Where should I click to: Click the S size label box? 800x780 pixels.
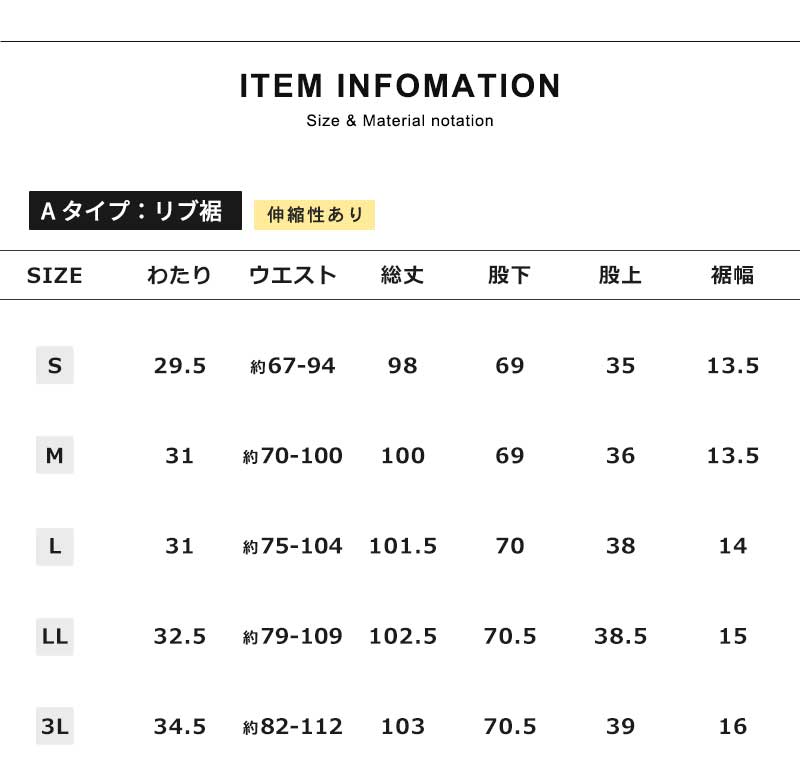tap(55, 366)
